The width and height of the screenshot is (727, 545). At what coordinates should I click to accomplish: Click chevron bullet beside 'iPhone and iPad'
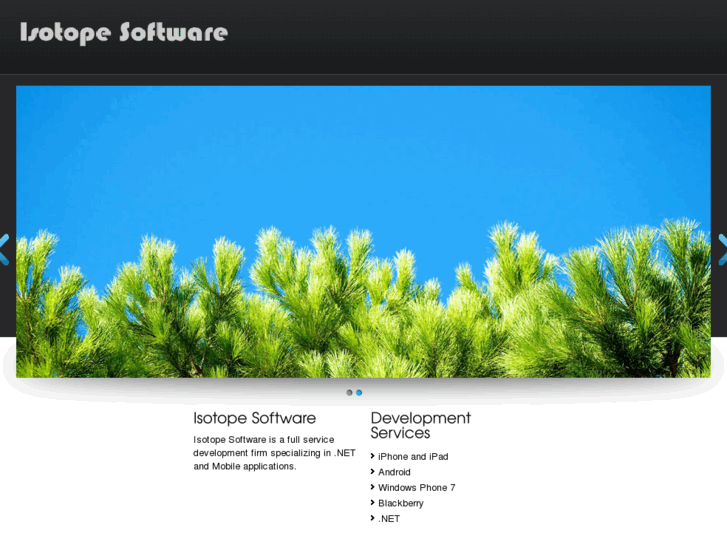coord(372,456)
